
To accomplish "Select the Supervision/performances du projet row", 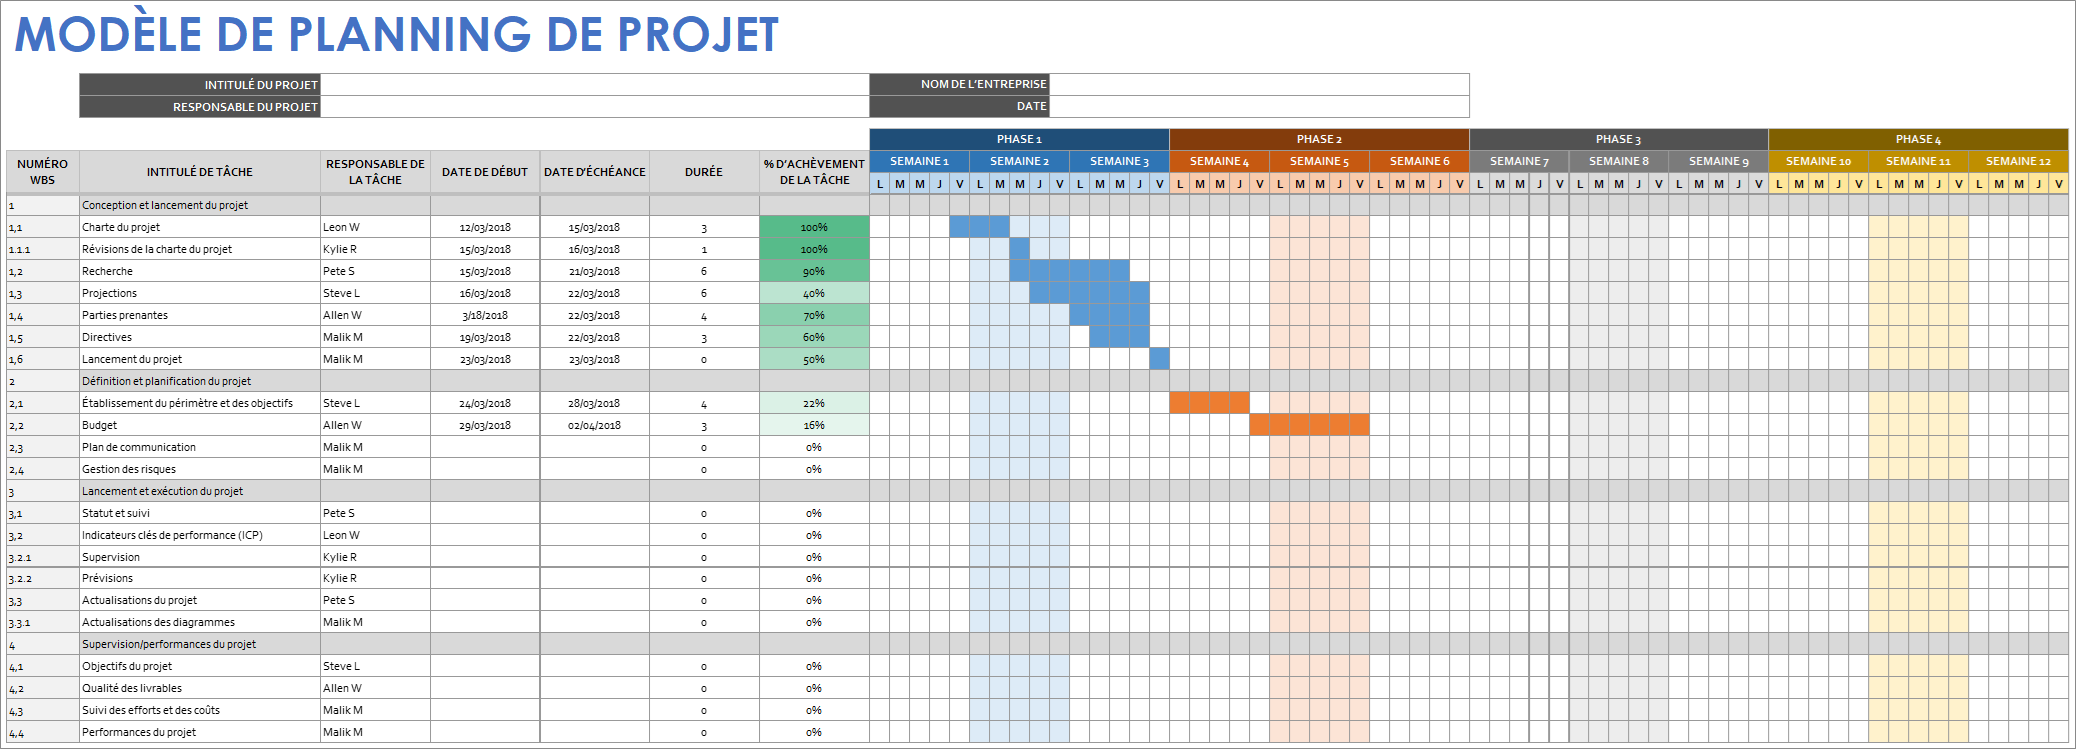I will coord(1037,644).
